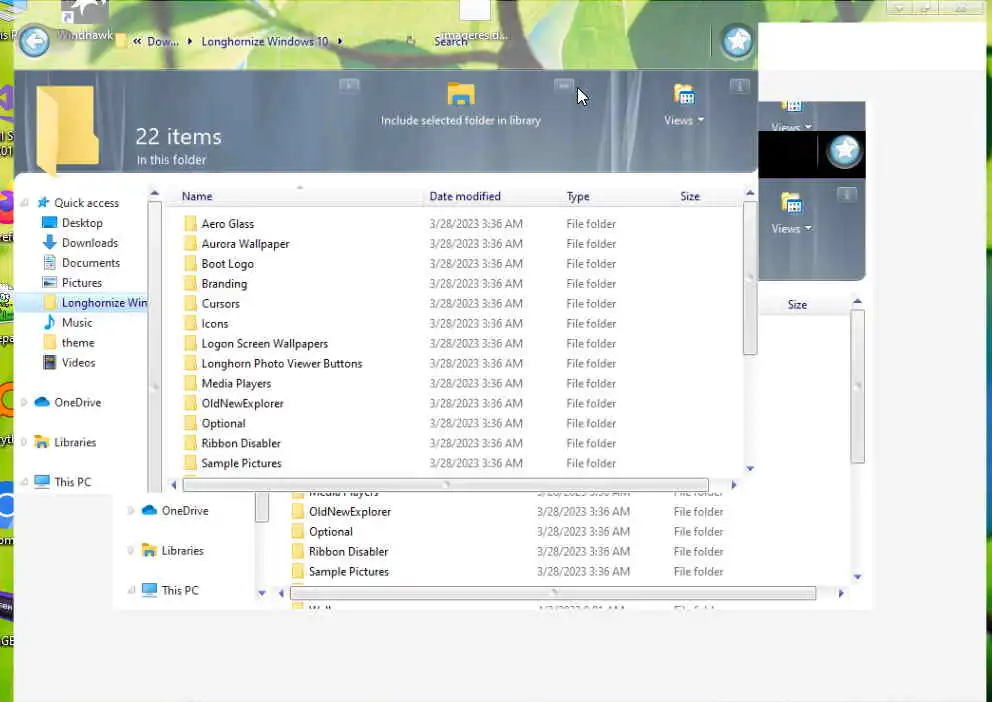Select Optional folder icon in front window

pyautogui.click(x=190, y=423)
